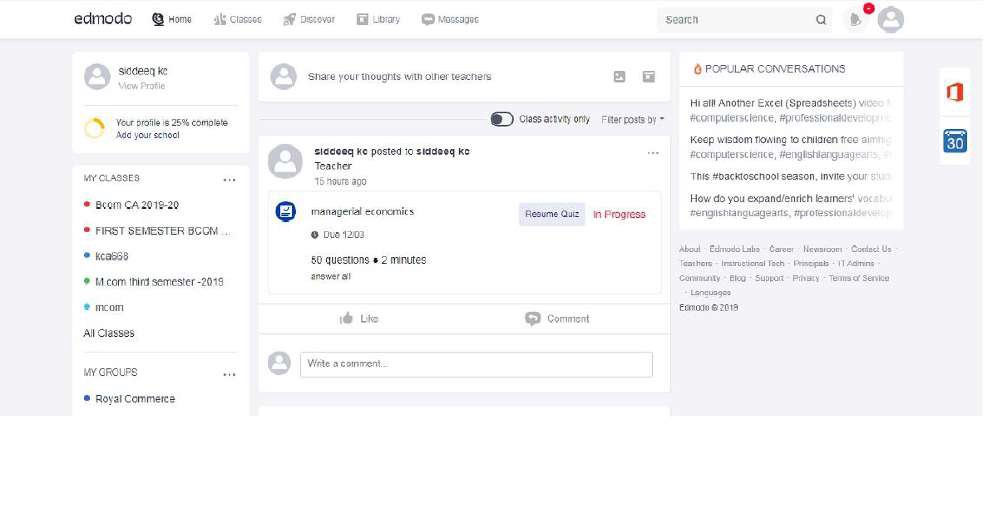Image resolution: width=989 pixels, height=525 pixels.
Task: Open M.com third semester -2019 class
Action: point(160,282)
